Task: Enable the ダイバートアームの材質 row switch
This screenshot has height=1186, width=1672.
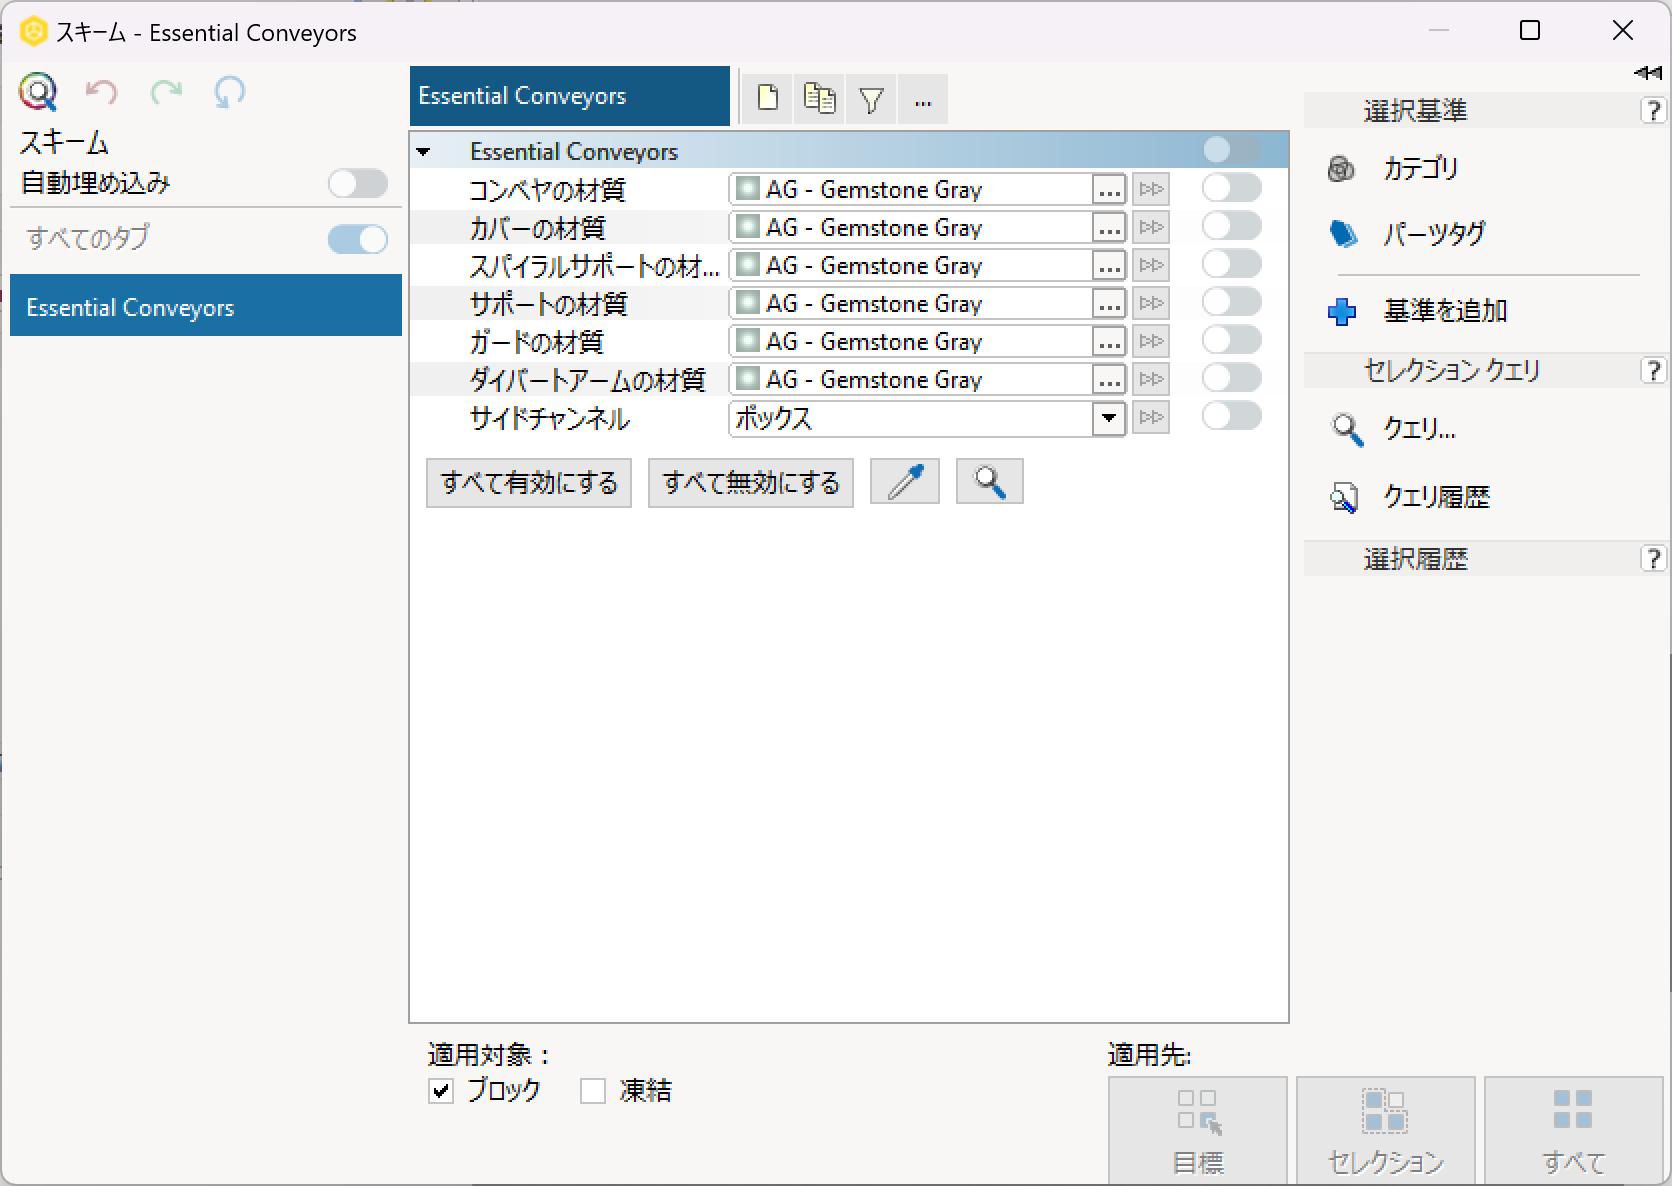Action: [x=1231, y=378]
